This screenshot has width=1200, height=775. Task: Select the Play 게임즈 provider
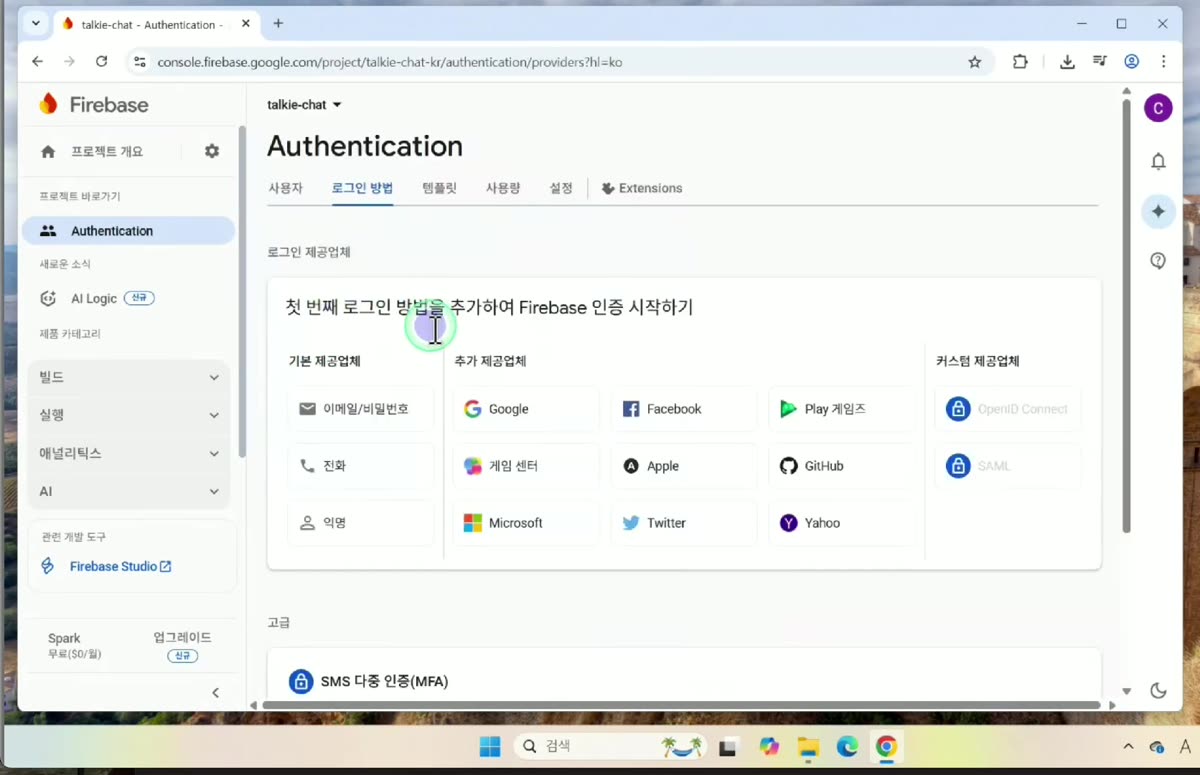[841, 409]
